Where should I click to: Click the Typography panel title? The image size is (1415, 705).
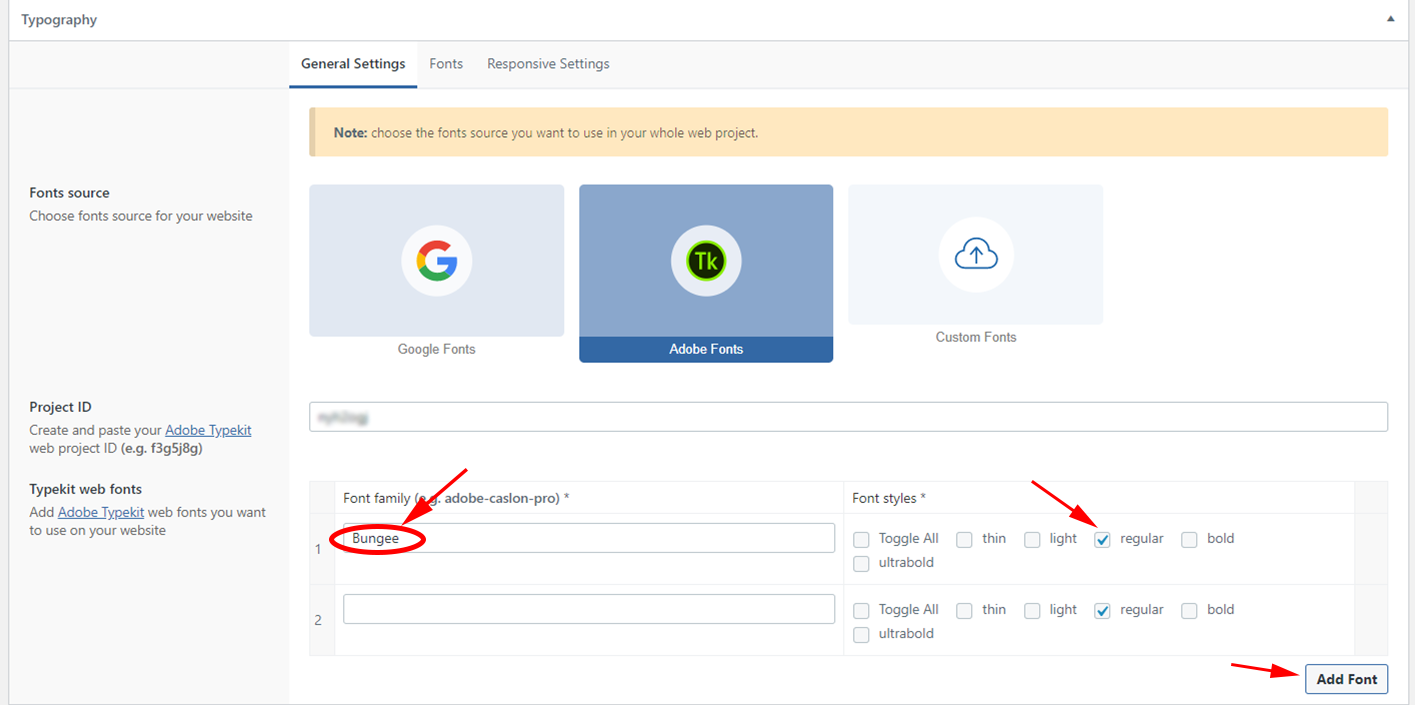[x=59, y=20]
